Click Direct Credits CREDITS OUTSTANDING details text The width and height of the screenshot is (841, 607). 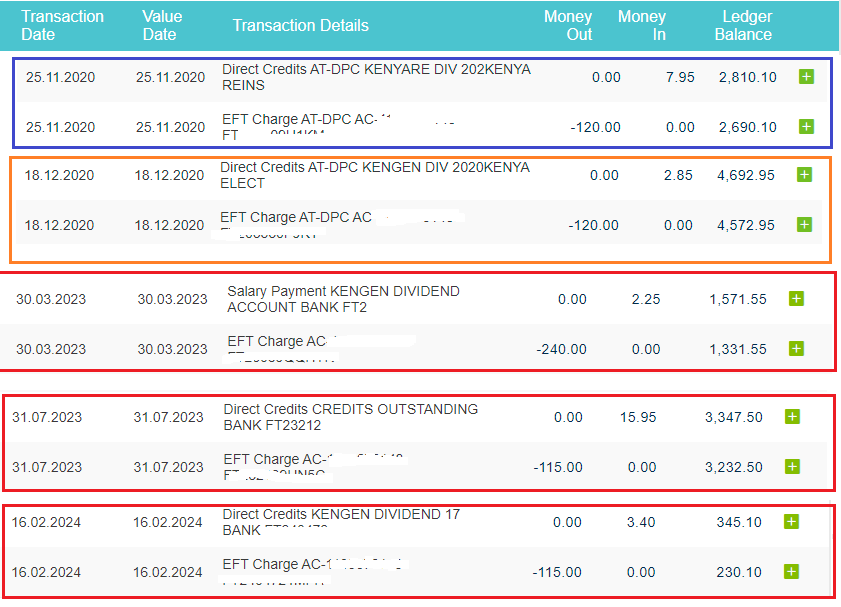click(350, 417)
